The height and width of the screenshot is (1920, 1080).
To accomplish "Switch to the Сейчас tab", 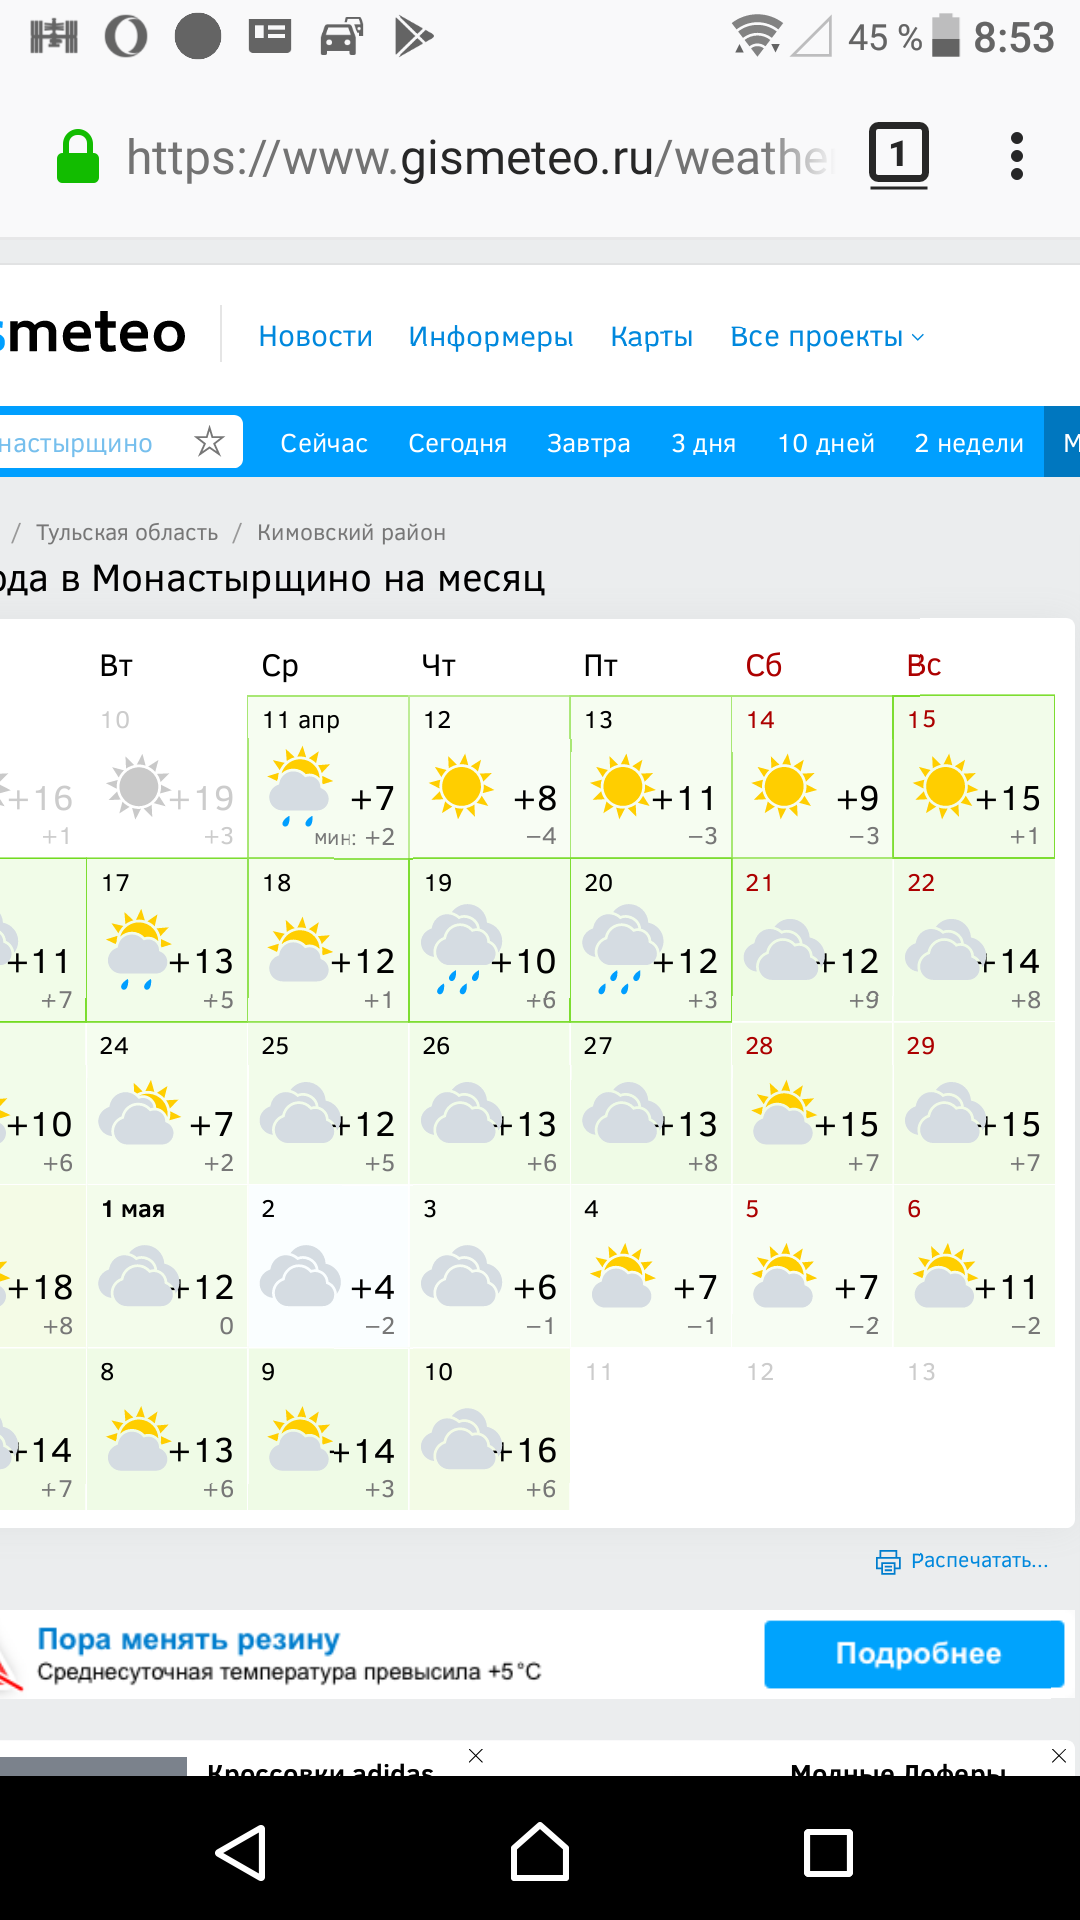I will [x=324, y=443].
